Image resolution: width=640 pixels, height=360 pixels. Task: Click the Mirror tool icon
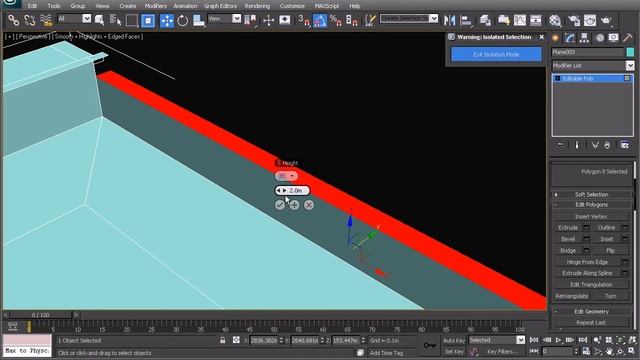[449, 20]
